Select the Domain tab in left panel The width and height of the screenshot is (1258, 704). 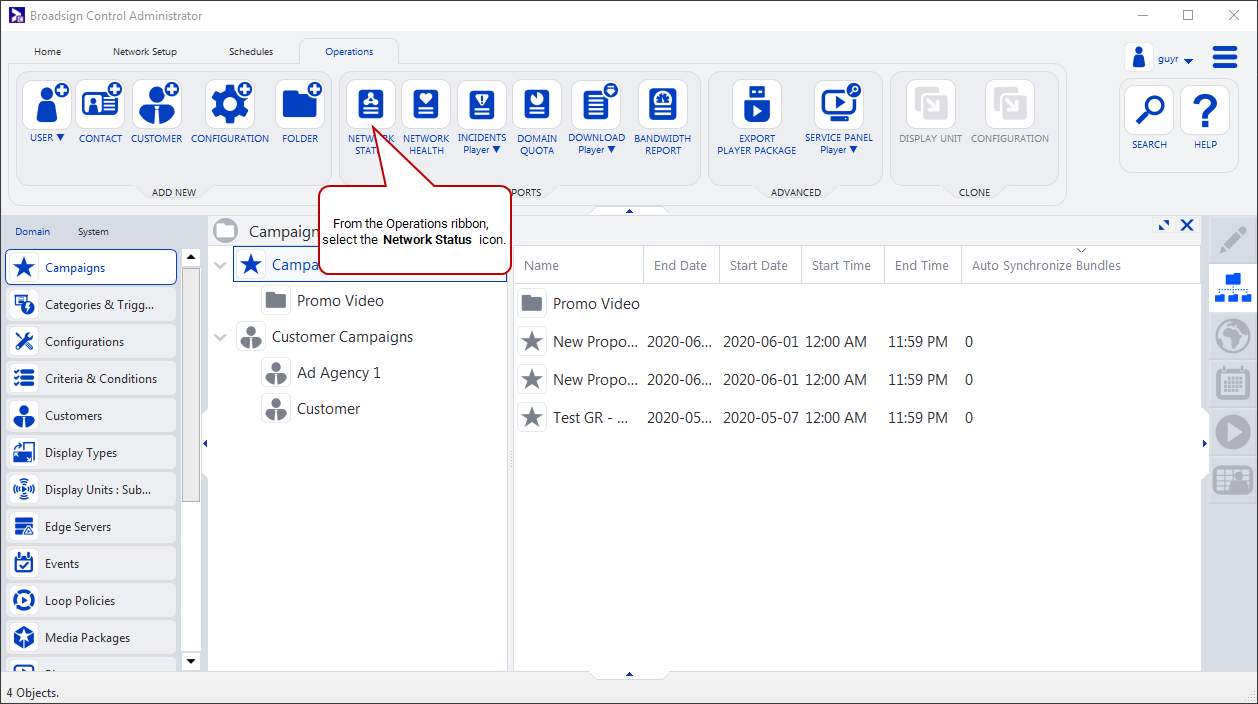32,232
